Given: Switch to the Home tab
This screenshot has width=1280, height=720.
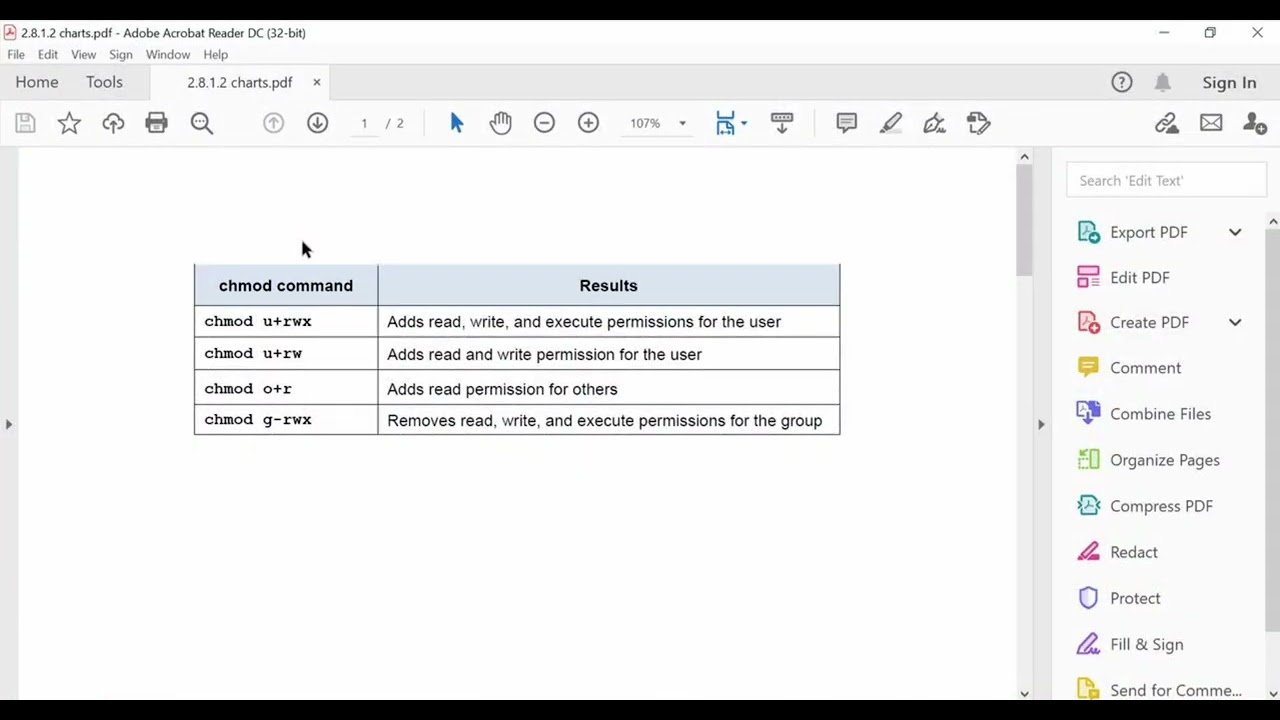Looking at the screenshot, I should coord(37,82).
